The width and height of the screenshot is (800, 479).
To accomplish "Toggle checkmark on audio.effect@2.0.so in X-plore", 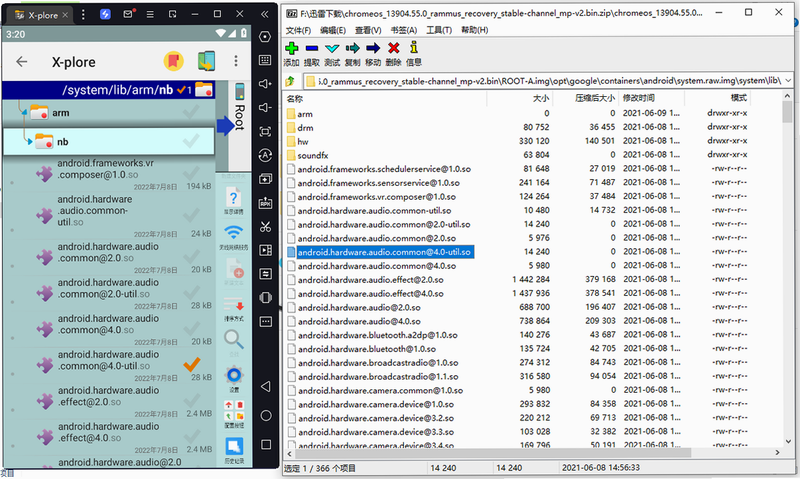I will (192, 400).
